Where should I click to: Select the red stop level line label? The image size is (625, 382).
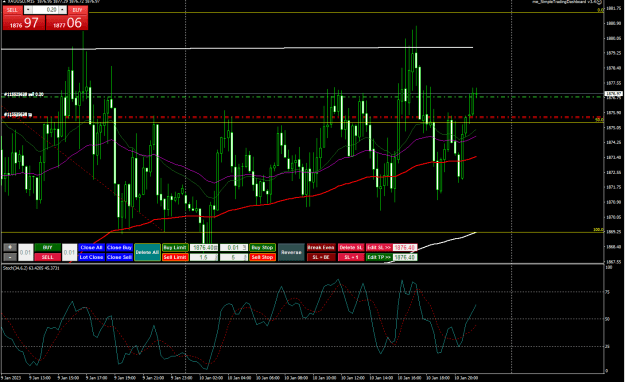[18, 115]
